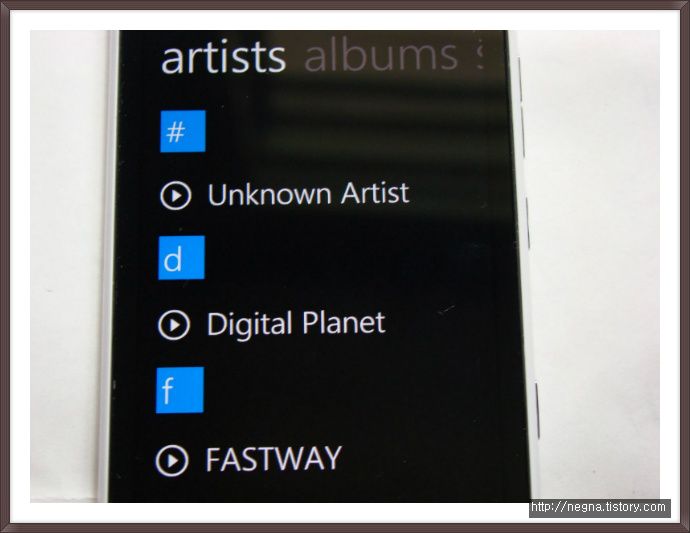Tap the play icon beside Digital Planet
Image resolution: width=690 pixels, height=533 pixels.
coord(174,325)
